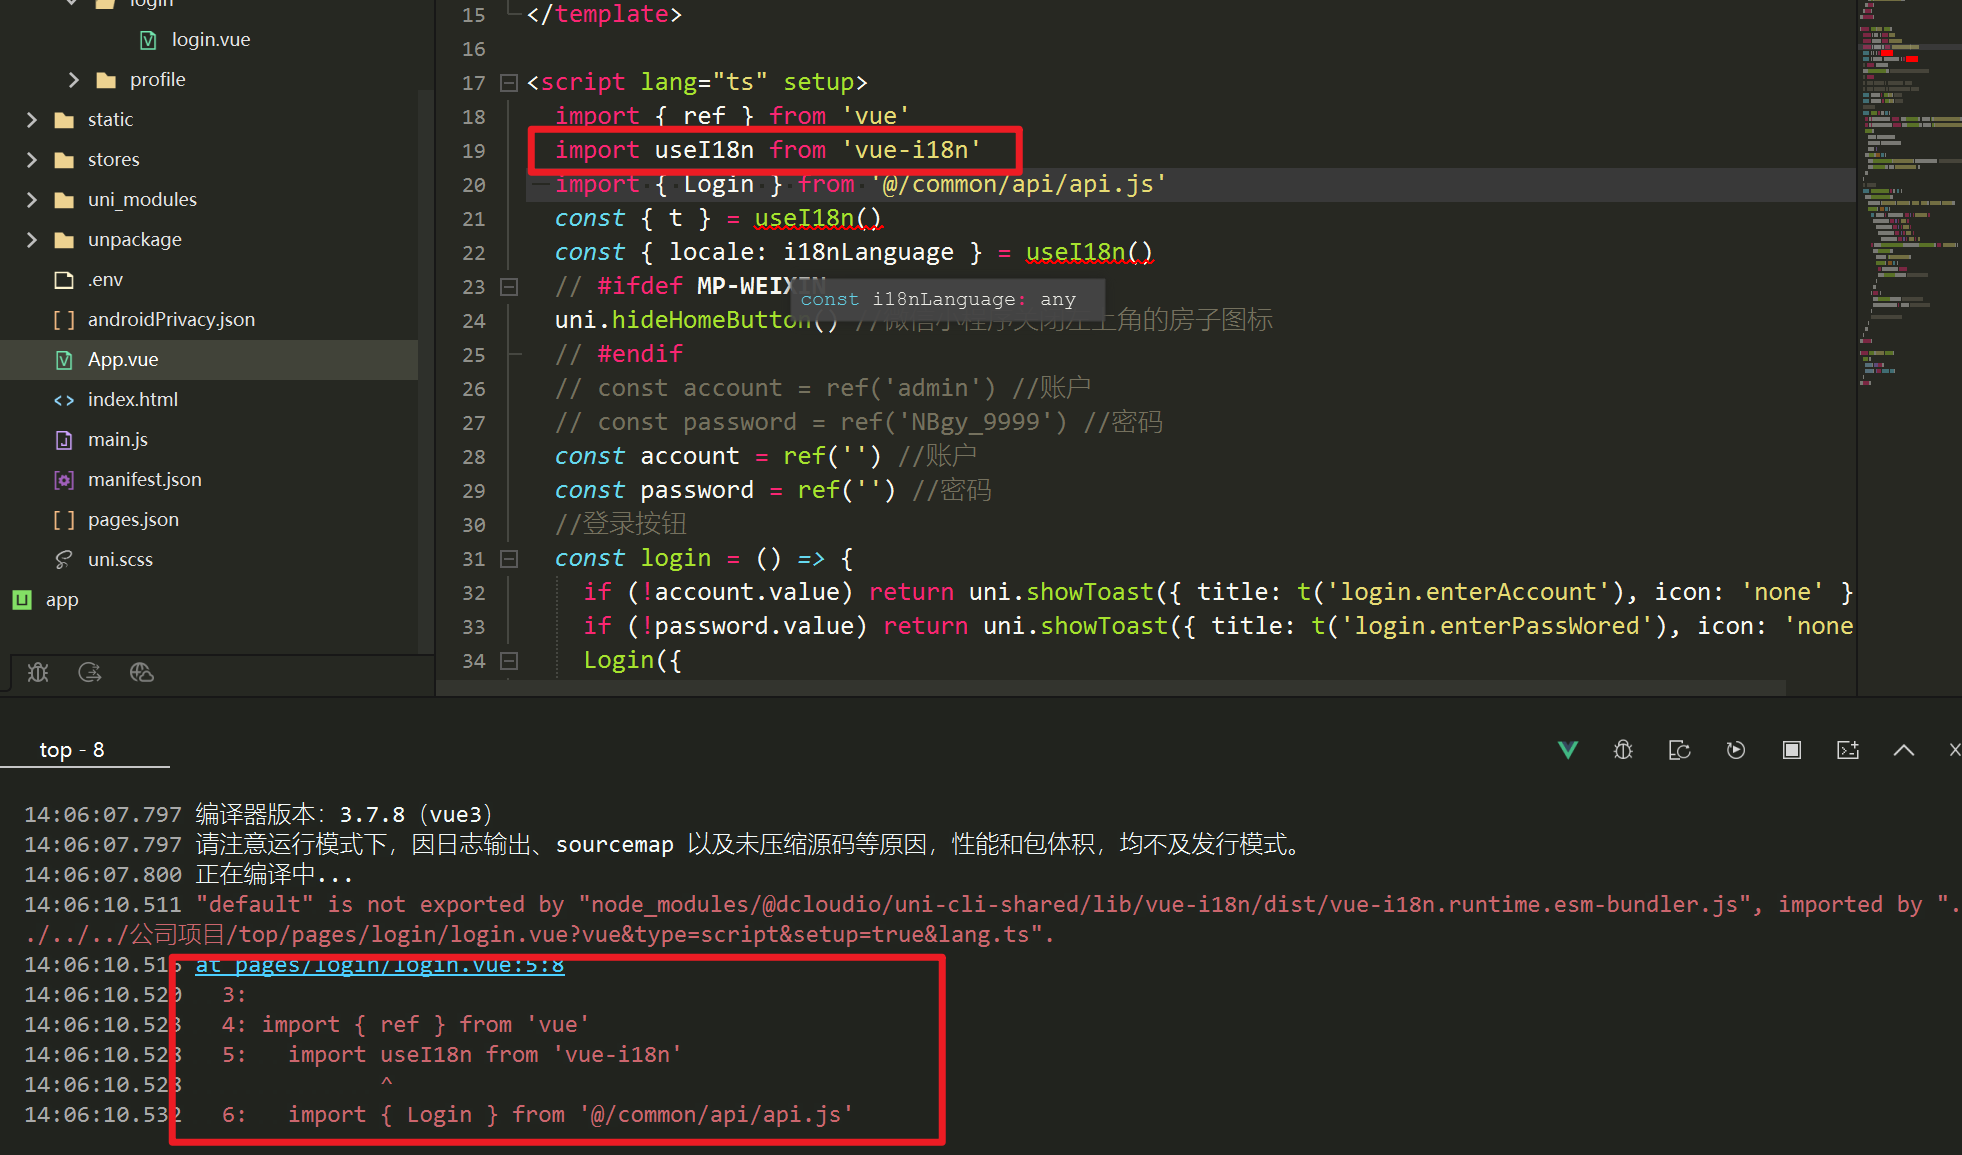Click the sync arrows icon below project tree
1962x1155 pixels.
[x=90, y=673]
